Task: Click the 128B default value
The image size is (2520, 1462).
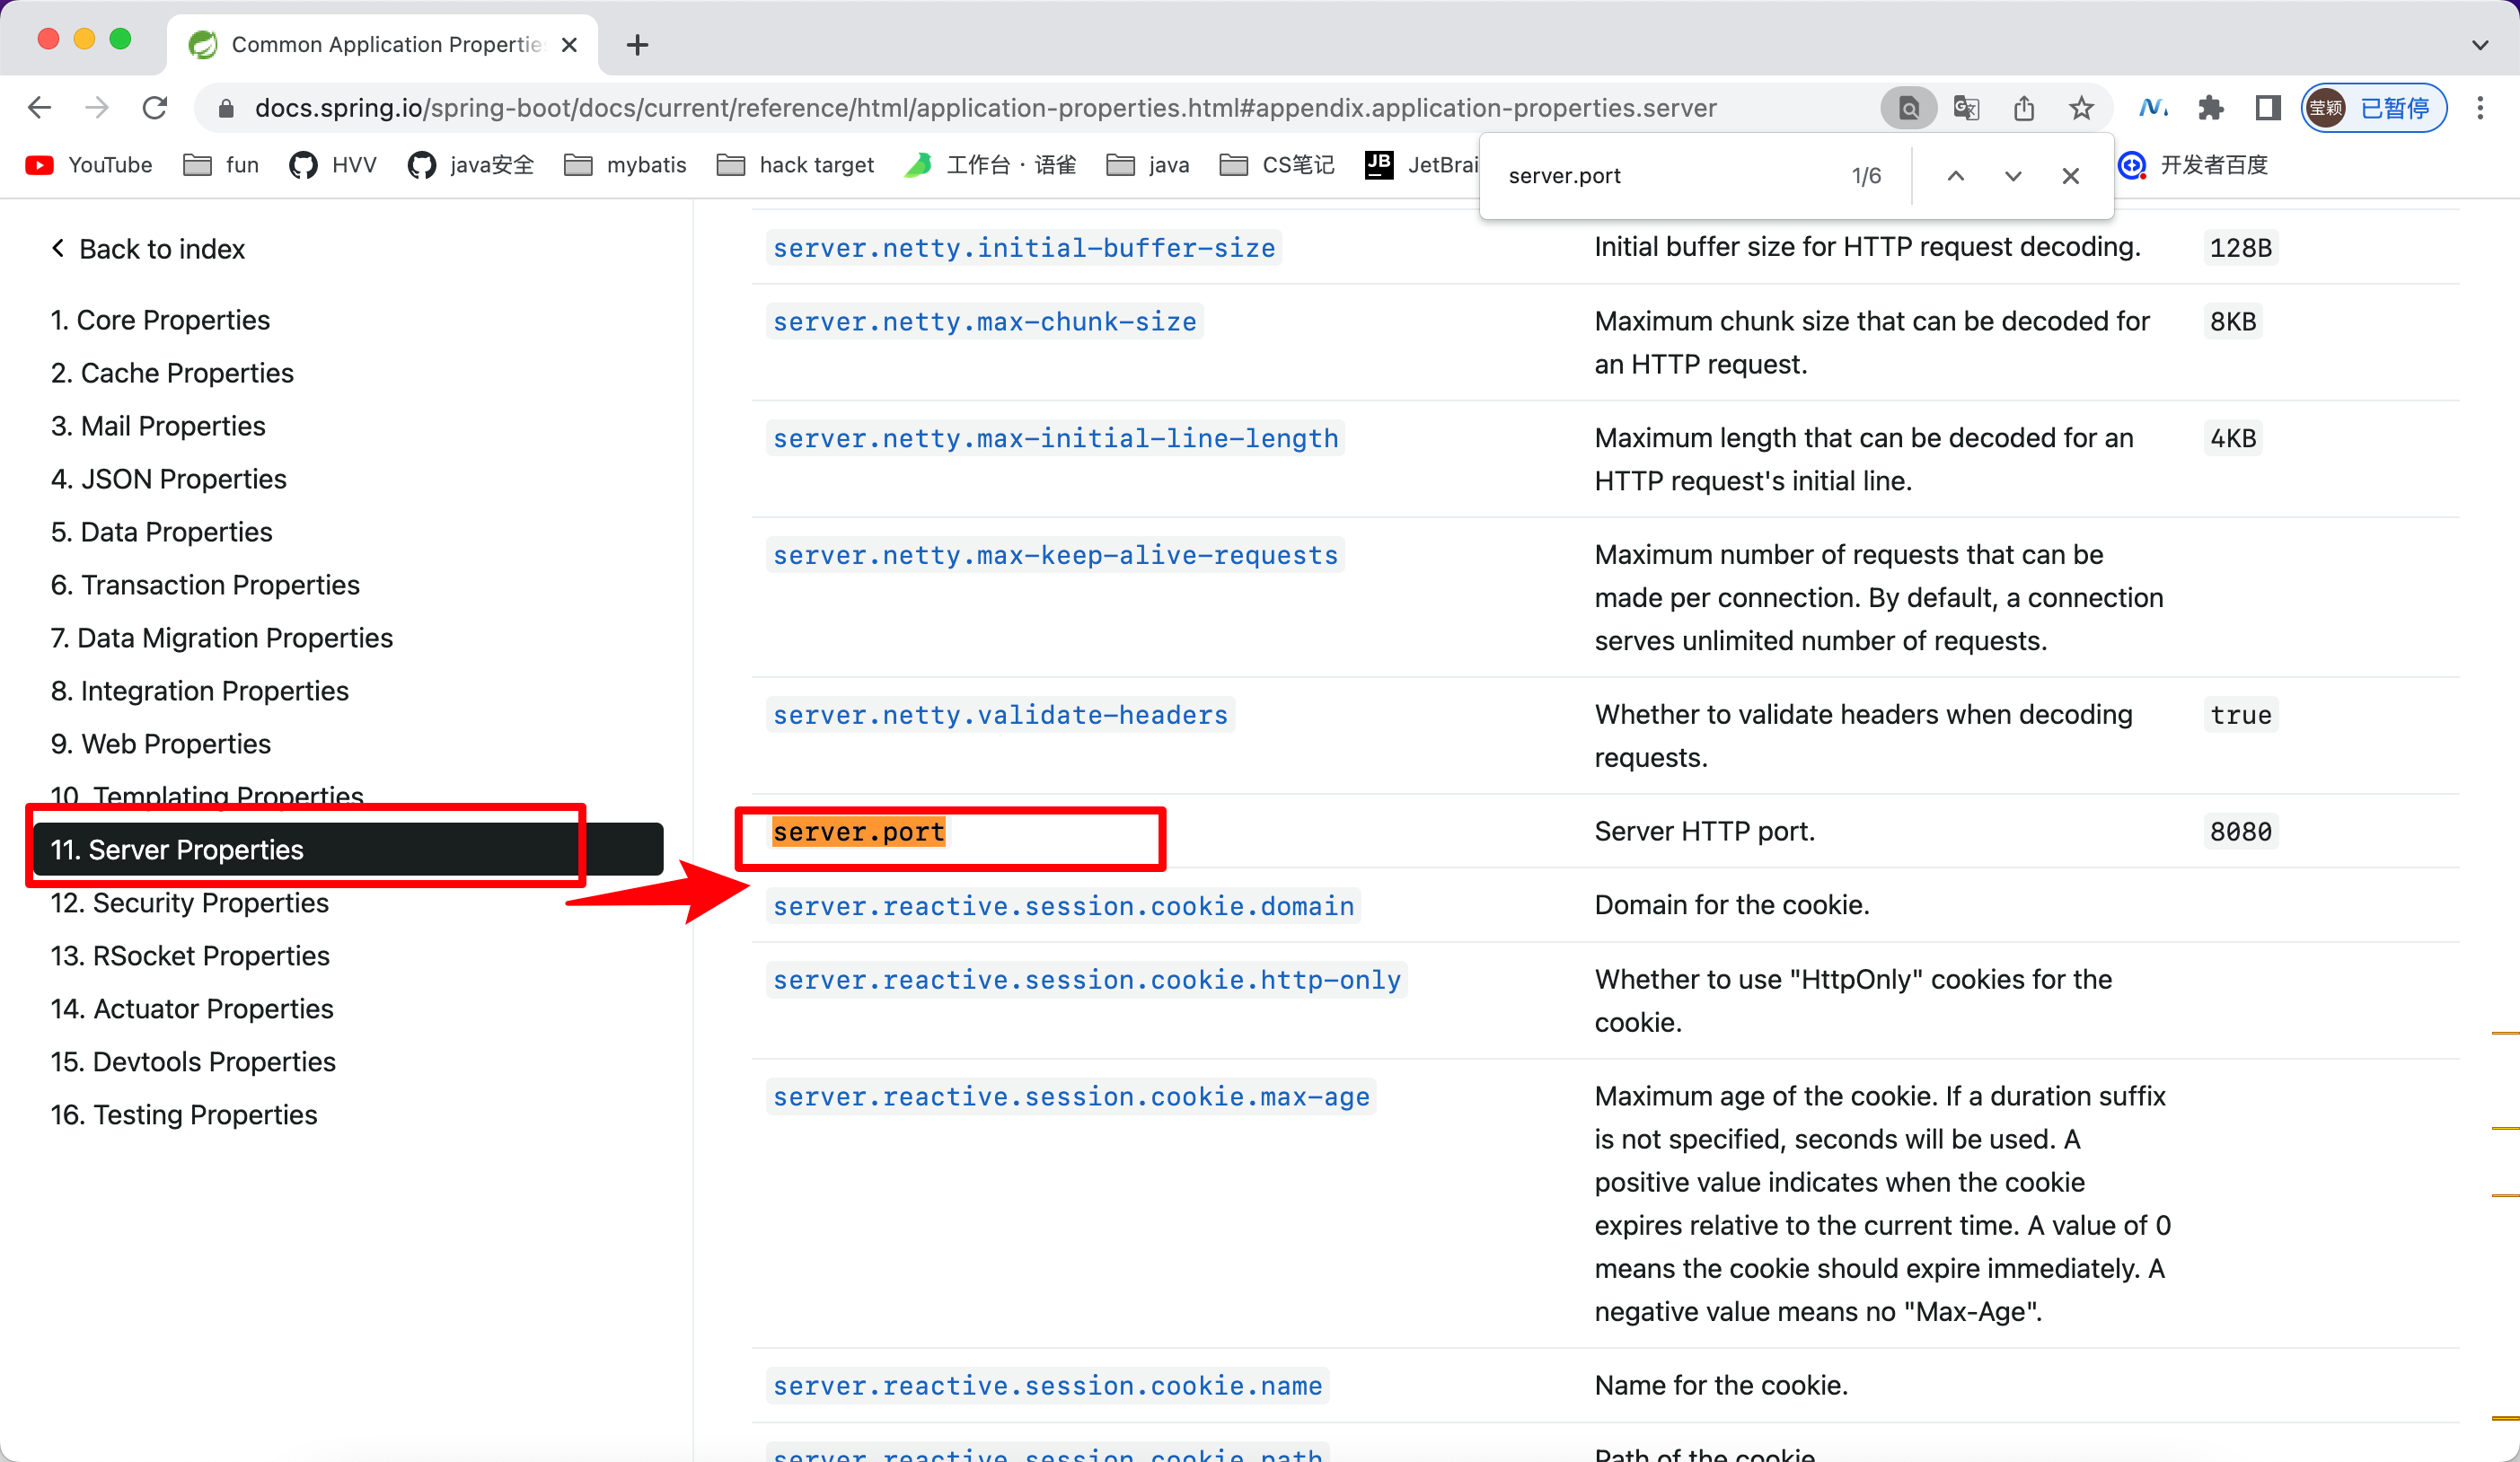Action: (2240, 247)
